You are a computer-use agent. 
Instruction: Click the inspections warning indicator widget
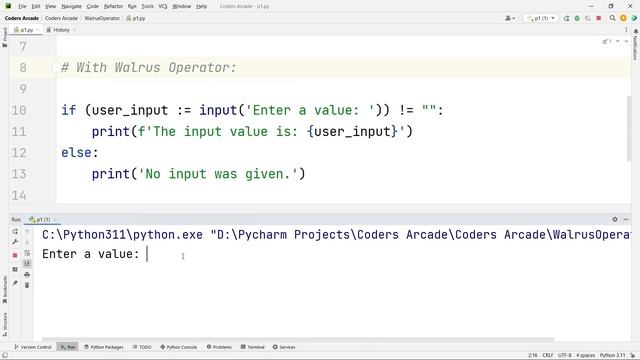coord(607,41)
